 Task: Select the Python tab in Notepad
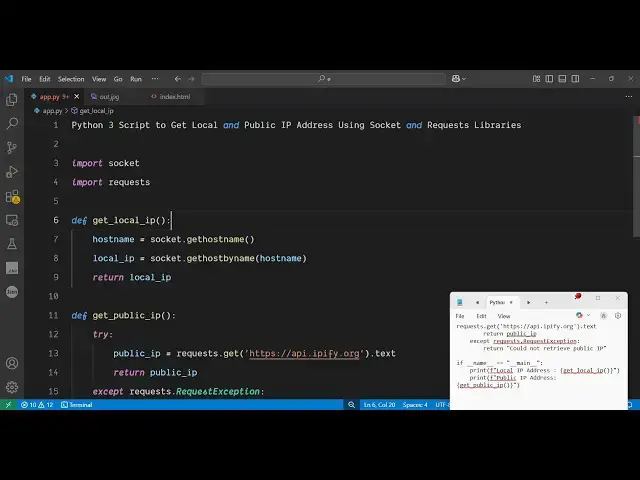[497, 302]
